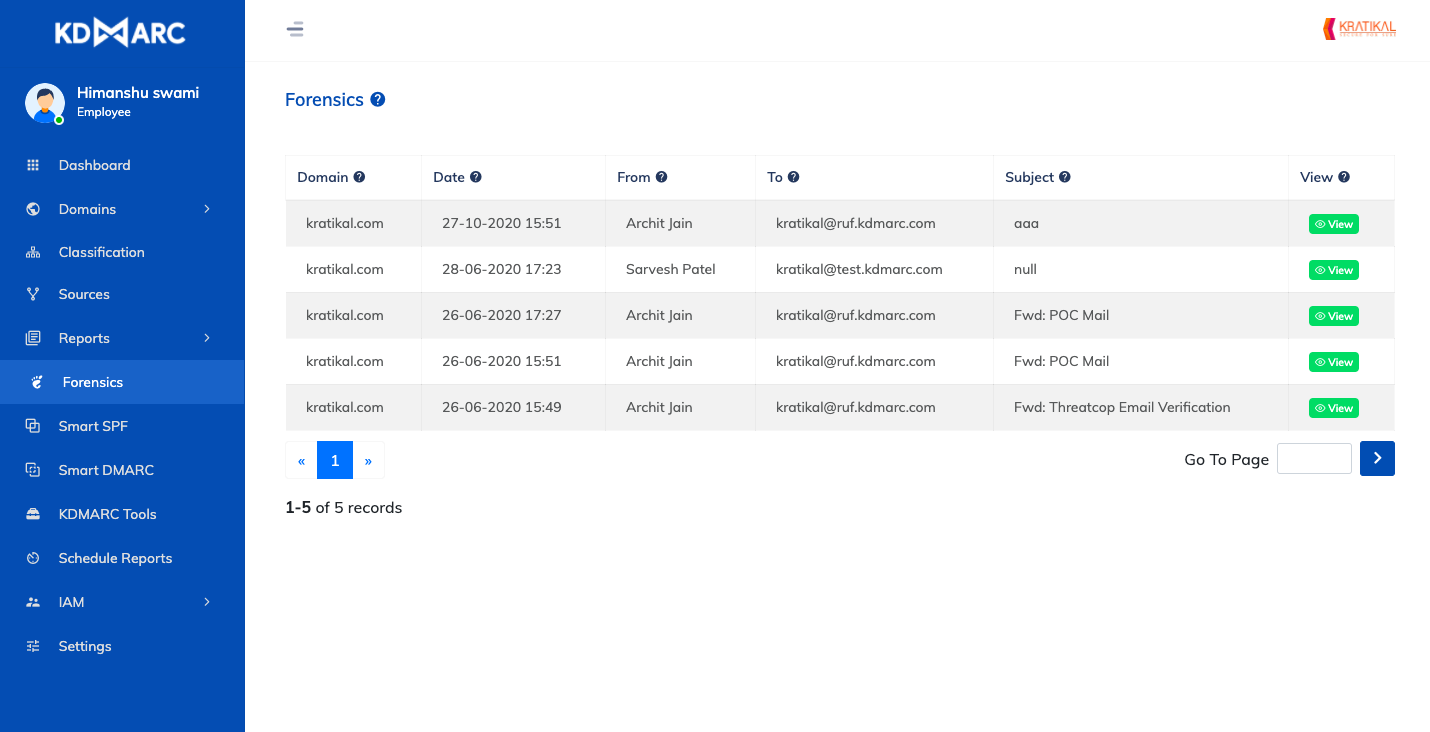
Task: Open the Dashboard sidebar item
Action: coord(94,165)
